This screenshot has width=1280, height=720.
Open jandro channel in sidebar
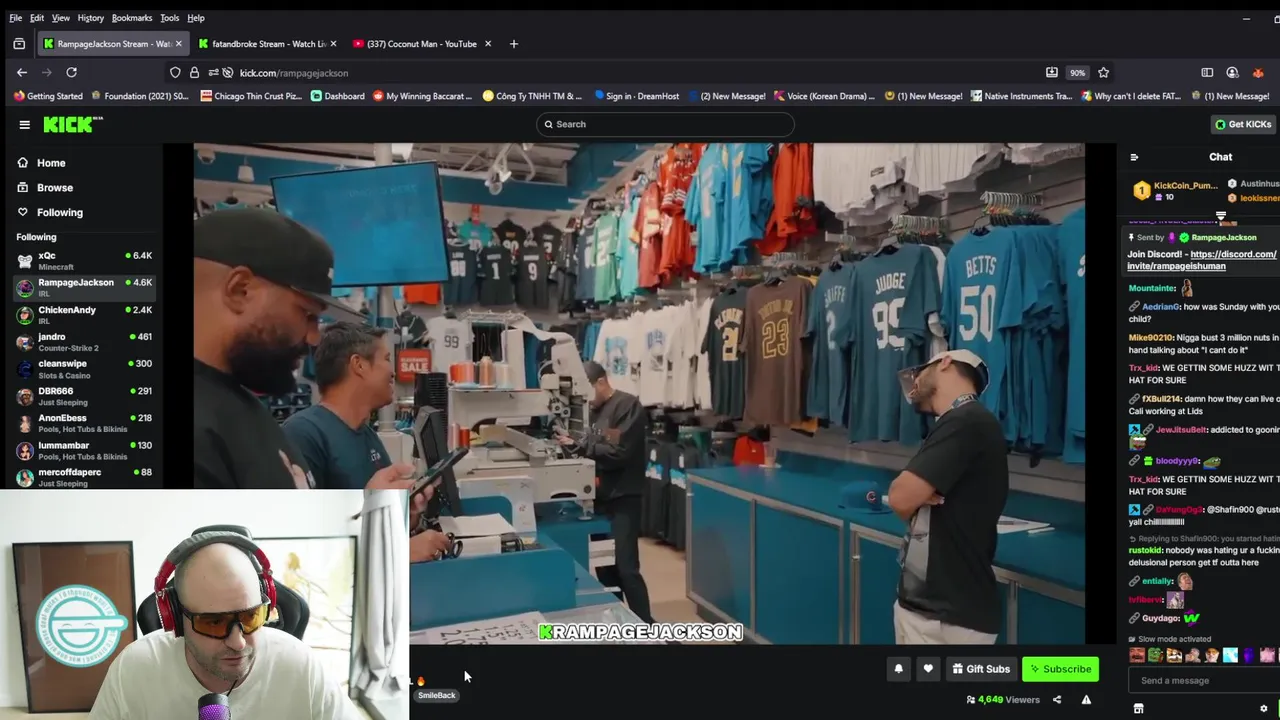coord(84,342)
